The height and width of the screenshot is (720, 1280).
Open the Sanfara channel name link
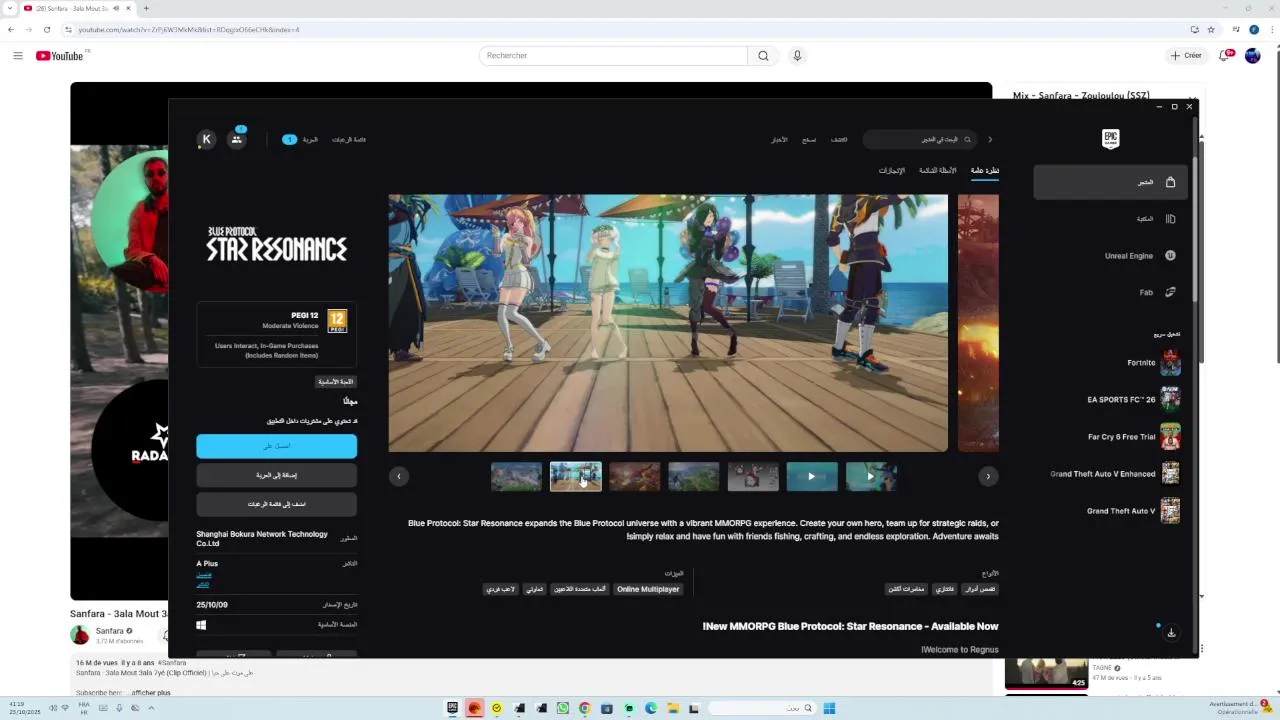[110, 631]
